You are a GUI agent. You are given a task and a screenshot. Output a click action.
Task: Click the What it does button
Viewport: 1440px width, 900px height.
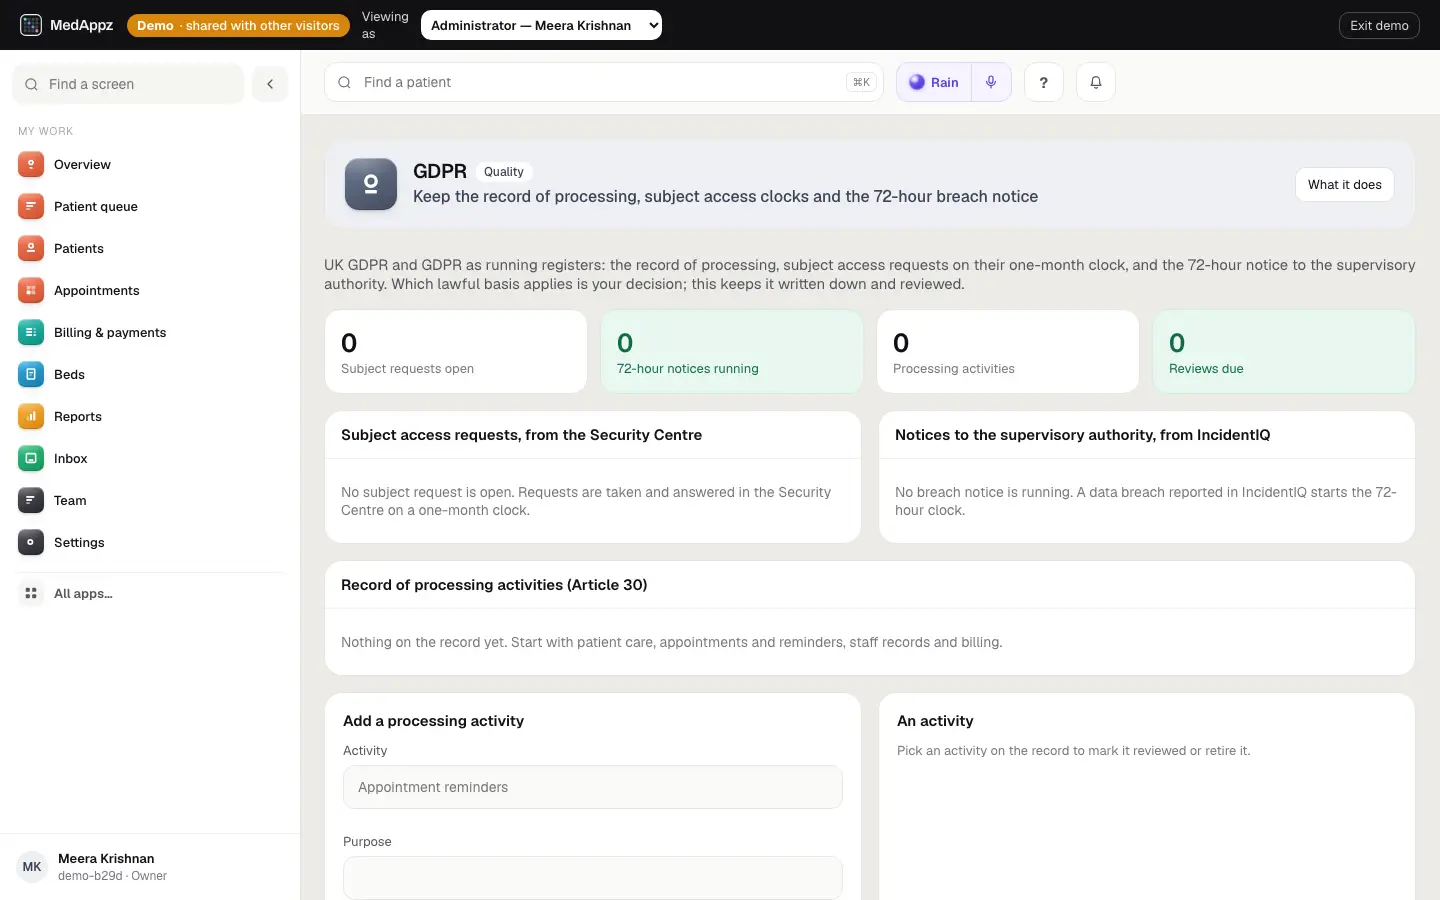pos(1344,184)
